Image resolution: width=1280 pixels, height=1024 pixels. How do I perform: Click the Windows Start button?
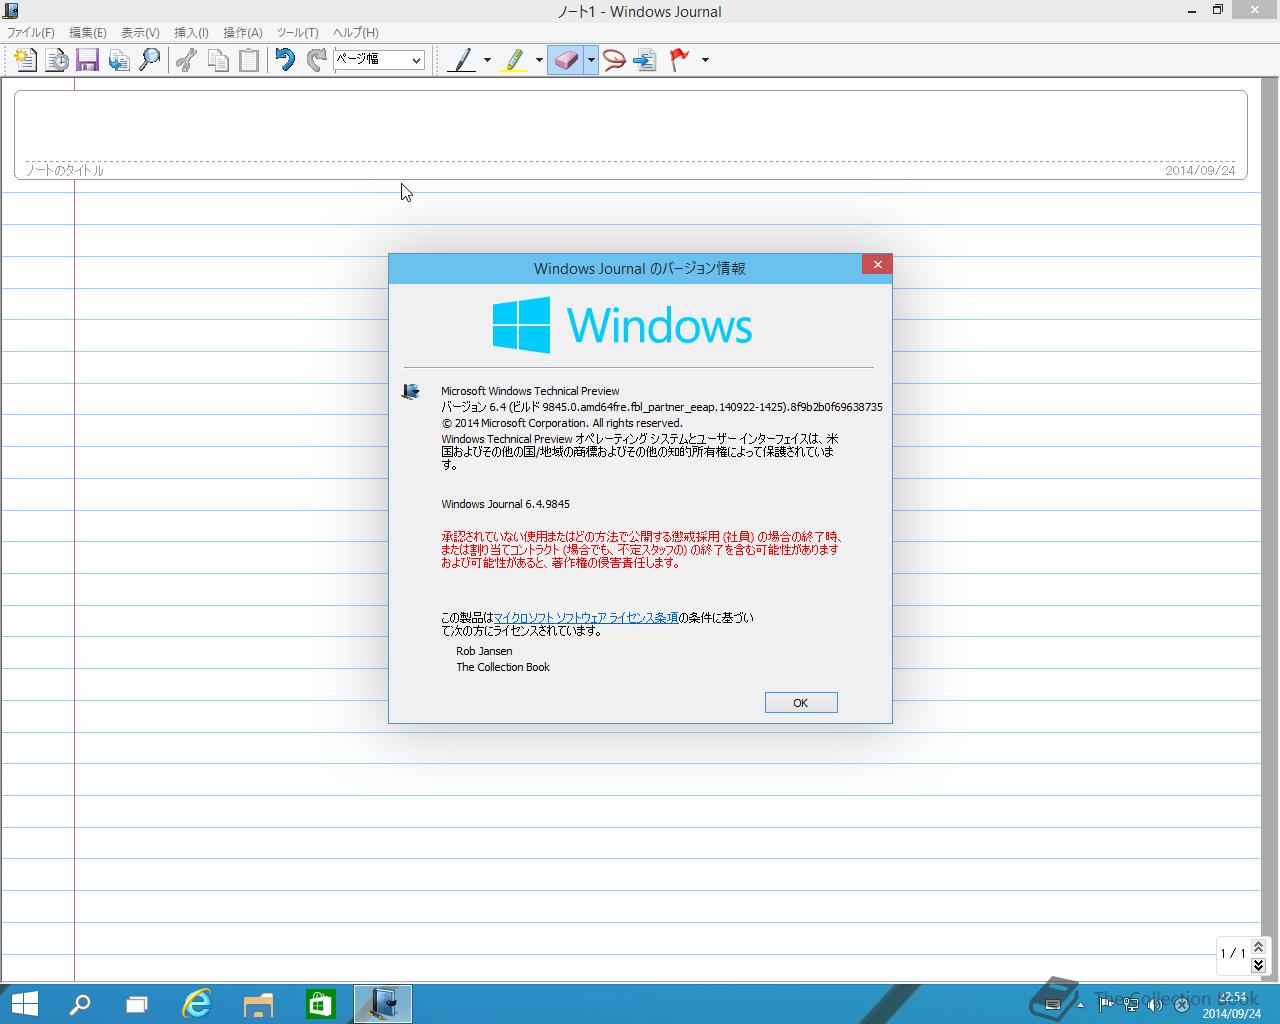[24, 1004]
